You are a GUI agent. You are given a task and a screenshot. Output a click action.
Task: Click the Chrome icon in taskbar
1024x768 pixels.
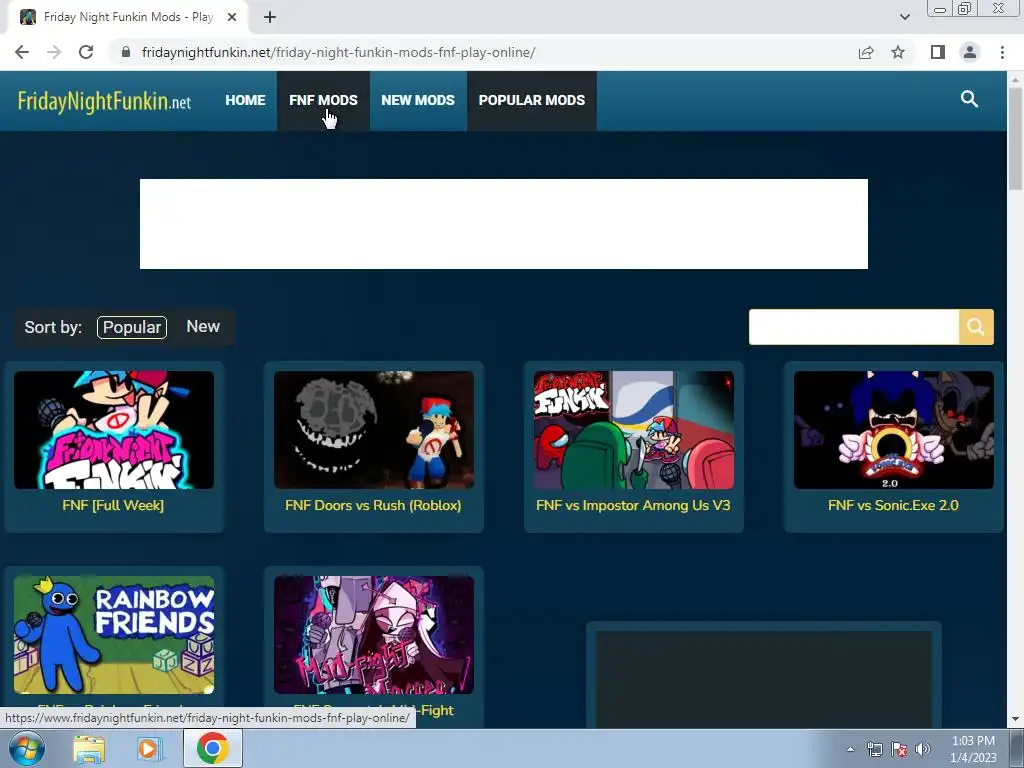click(212, 748)
